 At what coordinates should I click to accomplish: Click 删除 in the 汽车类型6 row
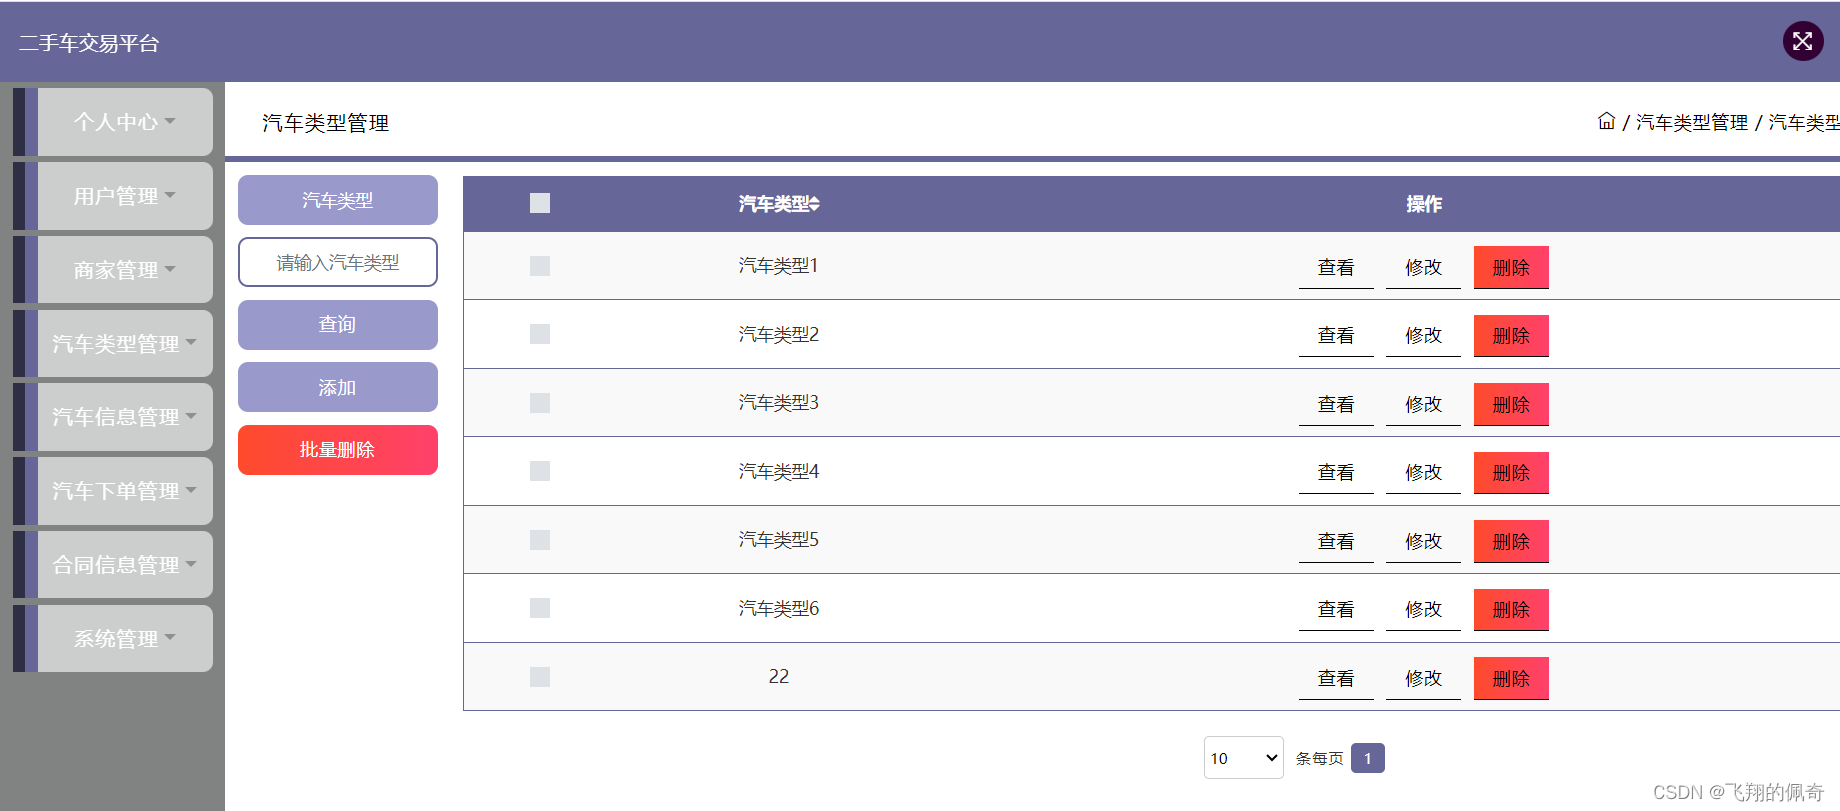1511,610
